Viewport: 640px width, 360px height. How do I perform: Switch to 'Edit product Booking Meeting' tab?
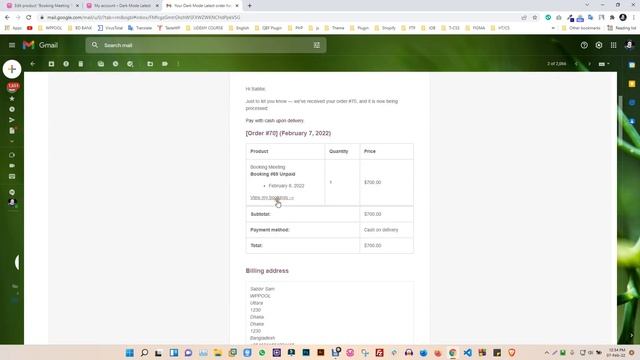[42, 6]
